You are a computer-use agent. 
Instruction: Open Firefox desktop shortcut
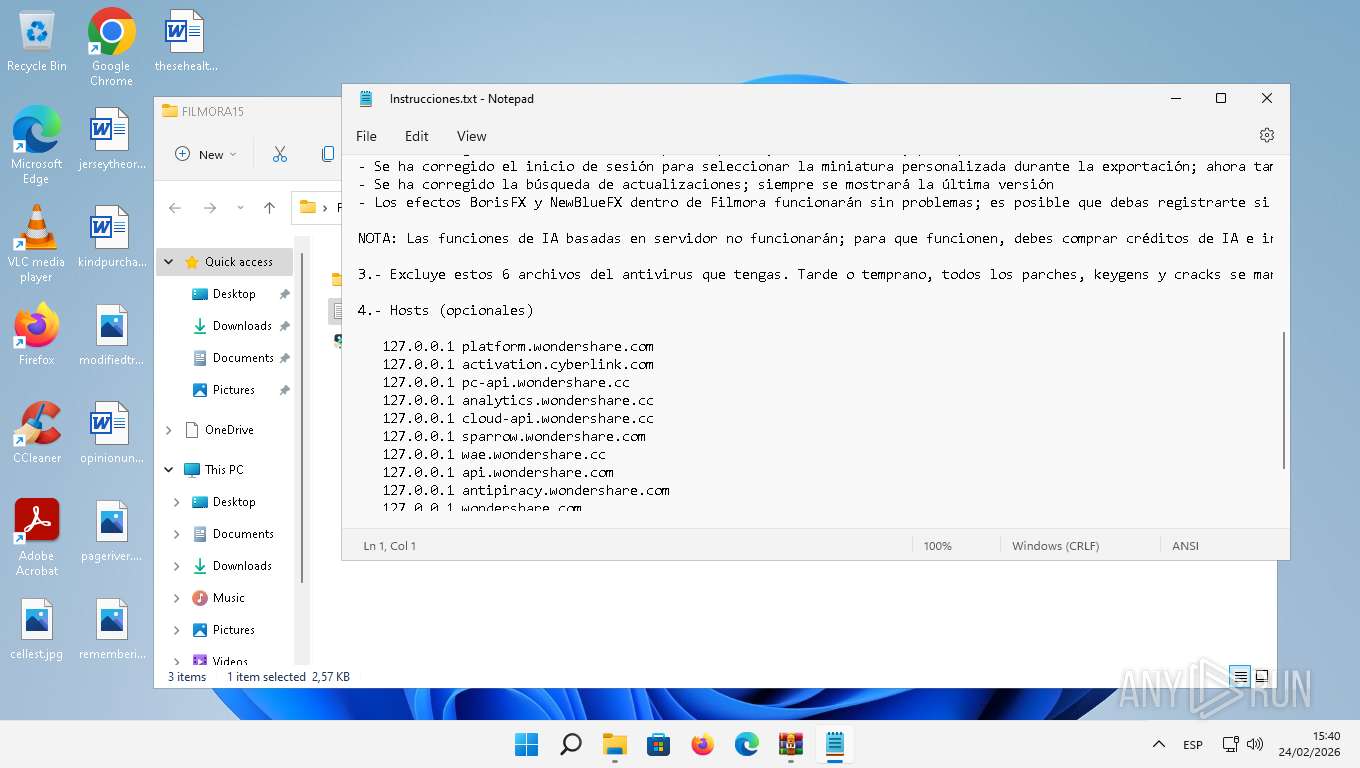point(37,336)
